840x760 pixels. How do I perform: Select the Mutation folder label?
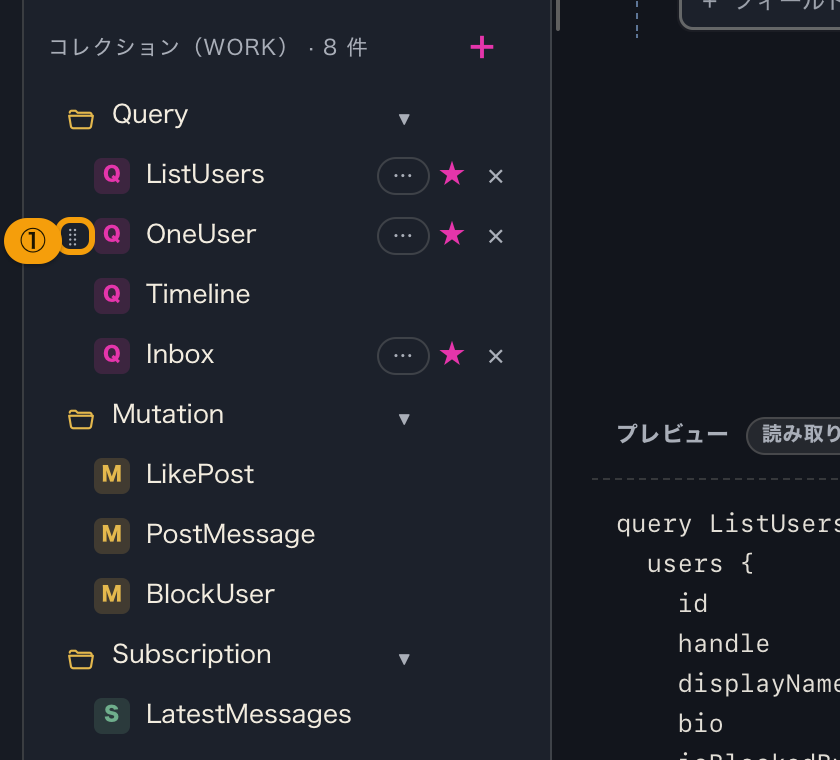point(168,415)
